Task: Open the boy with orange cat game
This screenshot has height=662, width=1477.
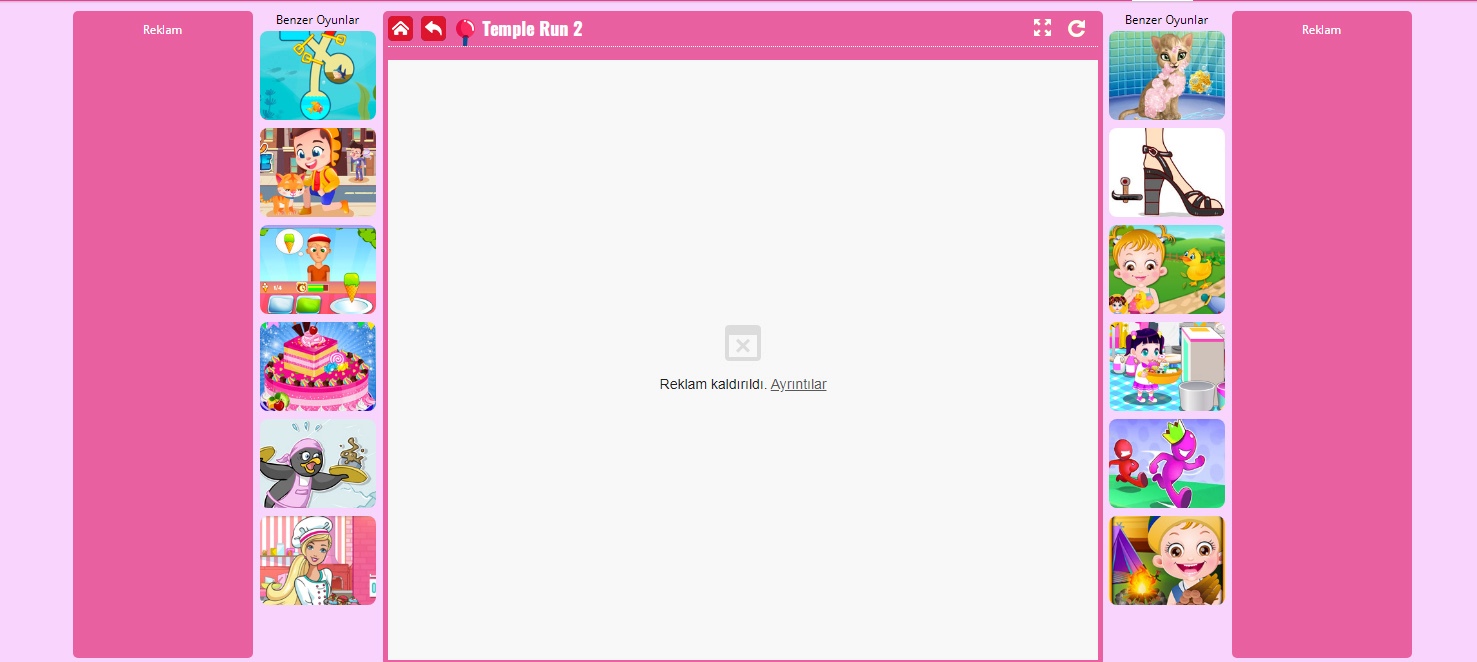Action: (318, 172)
